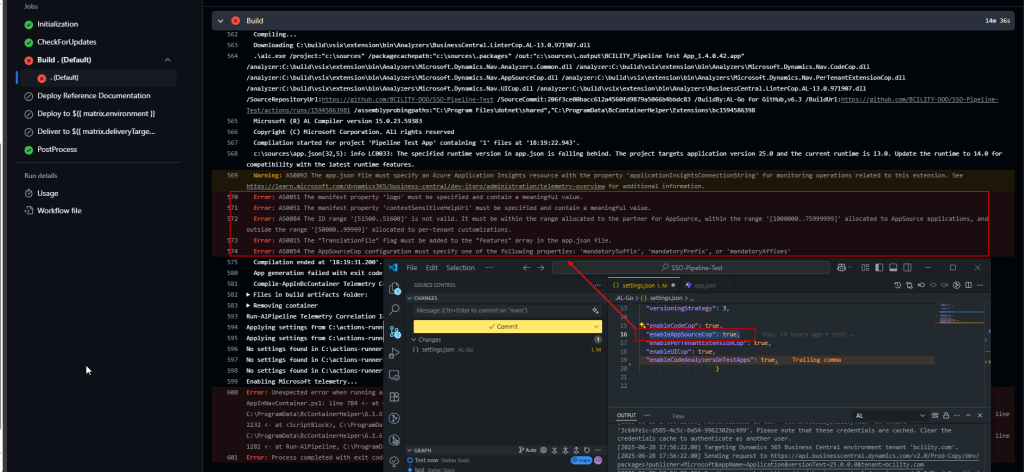Viewport: 1024px width, 472px height.
Task: Click the Auto branch selector in Graph header
Action: (528, 450)
